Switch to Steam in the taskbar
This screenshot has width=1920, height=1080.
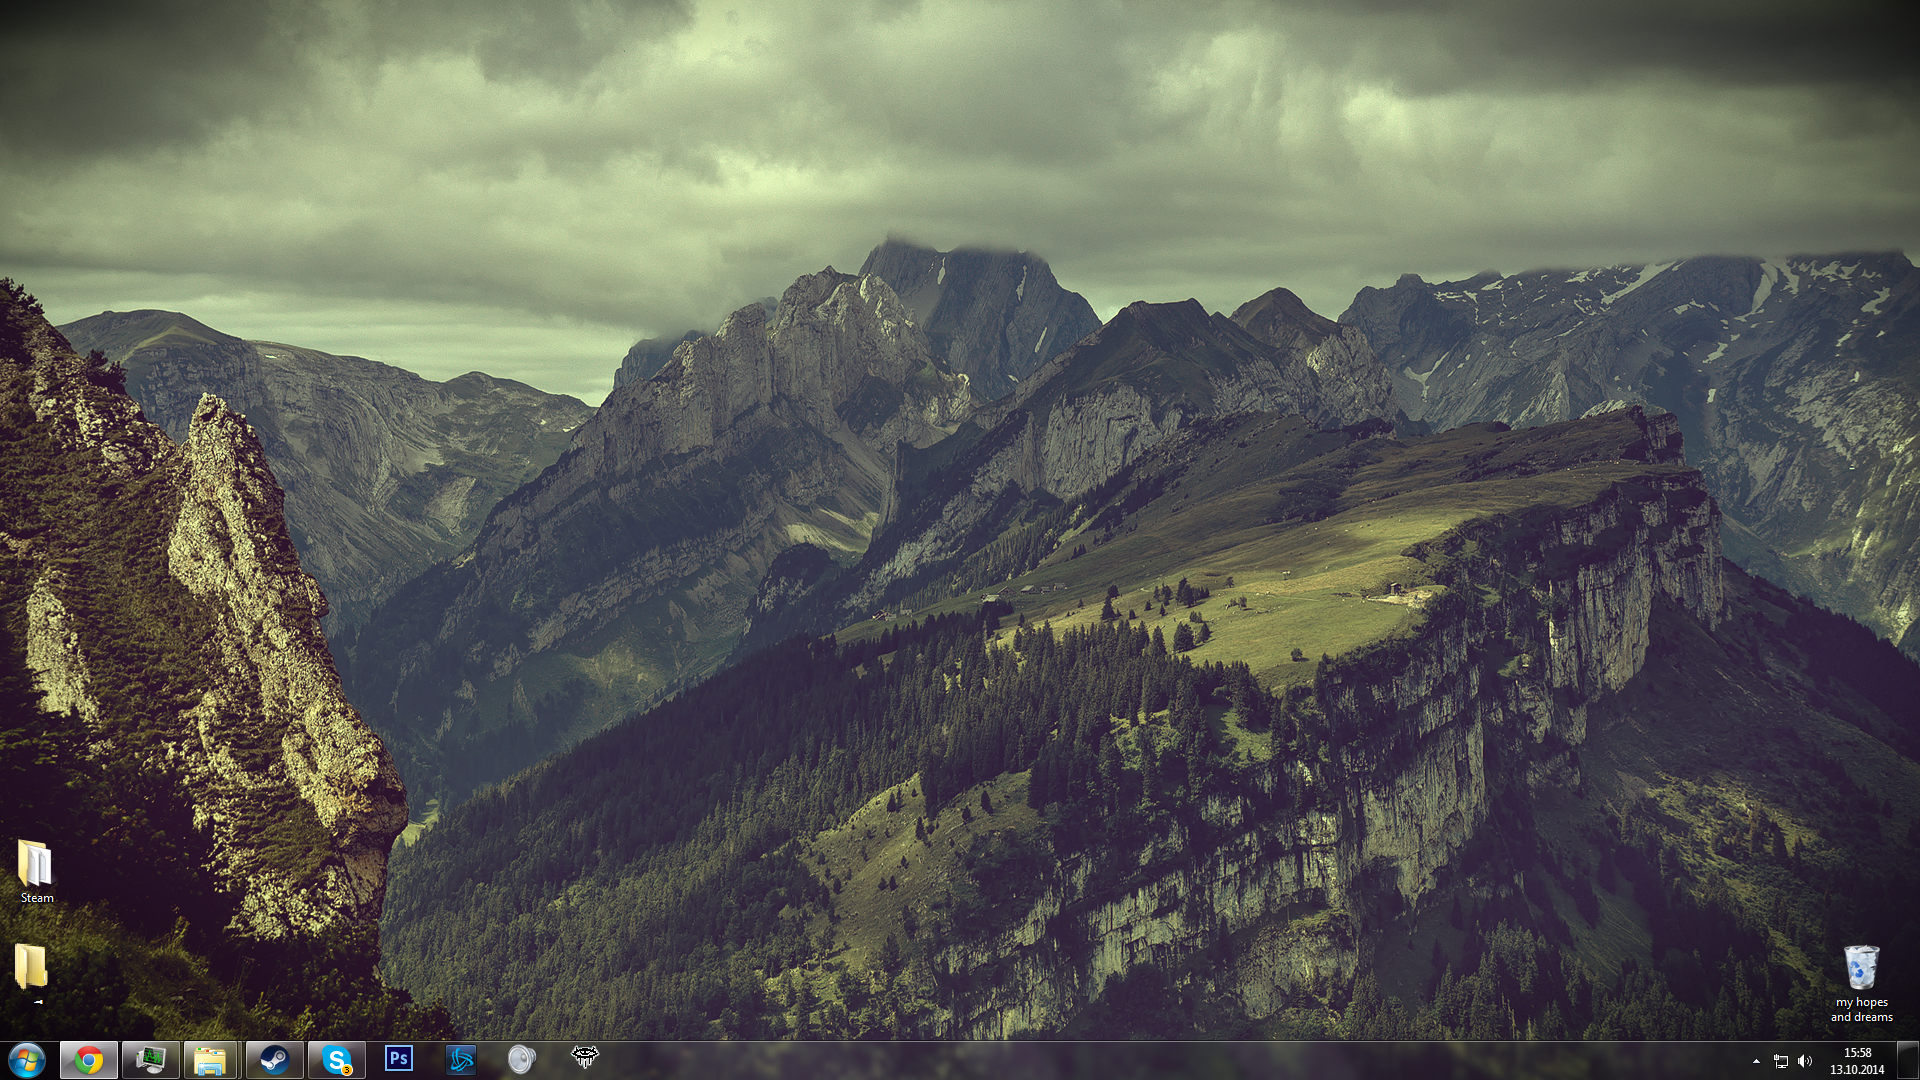[x=274, y=1060]
